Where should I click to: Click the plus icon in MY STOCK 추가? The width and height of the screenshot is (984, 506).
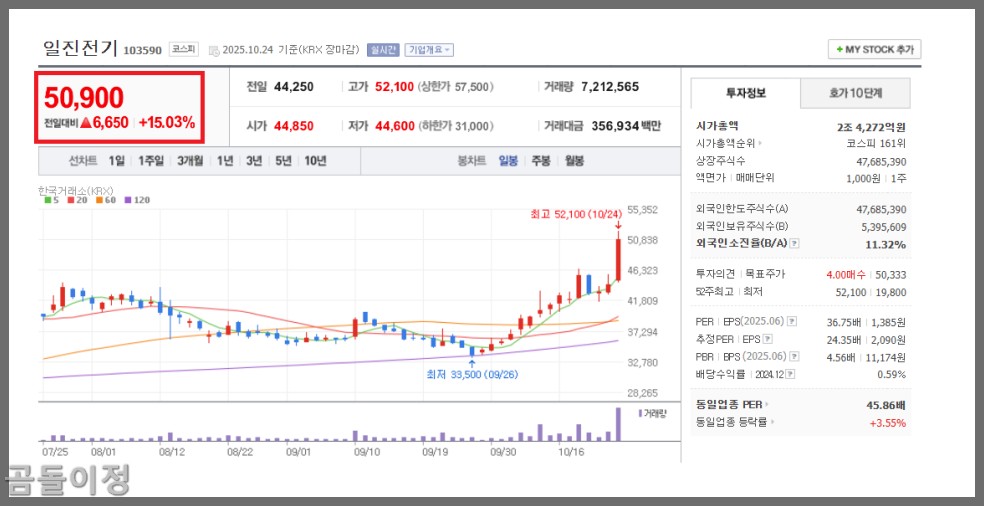pyautogui.click(x=839, y=50)
